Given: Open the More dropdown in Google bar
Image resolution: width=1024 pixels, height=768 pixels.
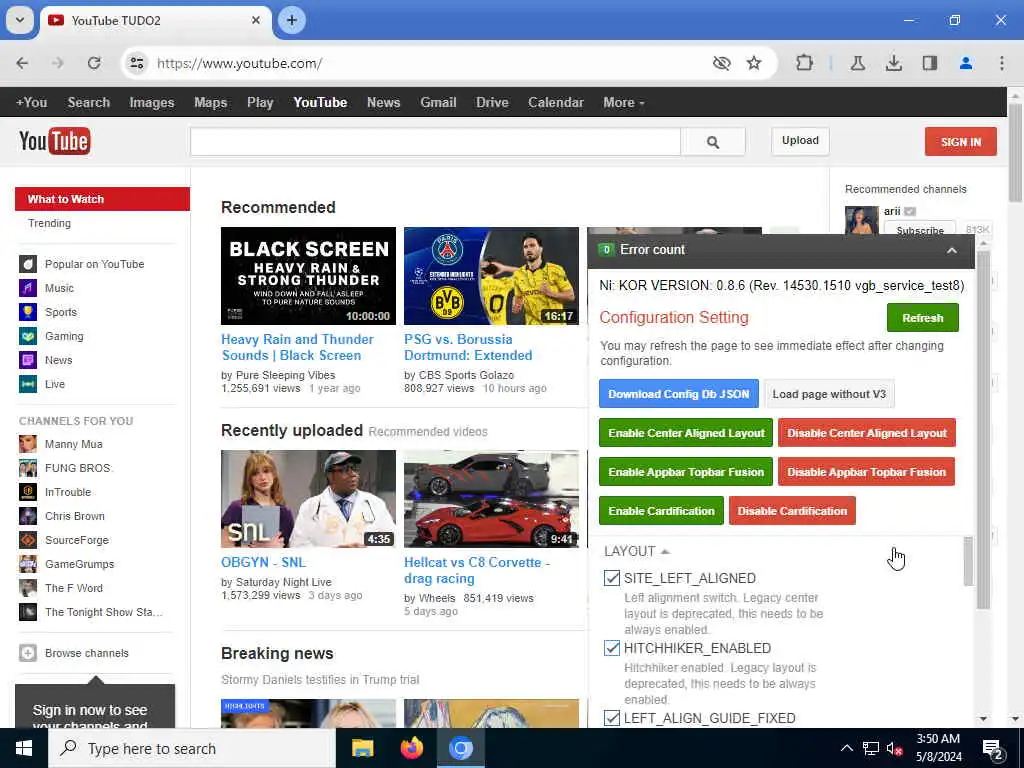Looking at the screenshot, I should pos(623,103).
